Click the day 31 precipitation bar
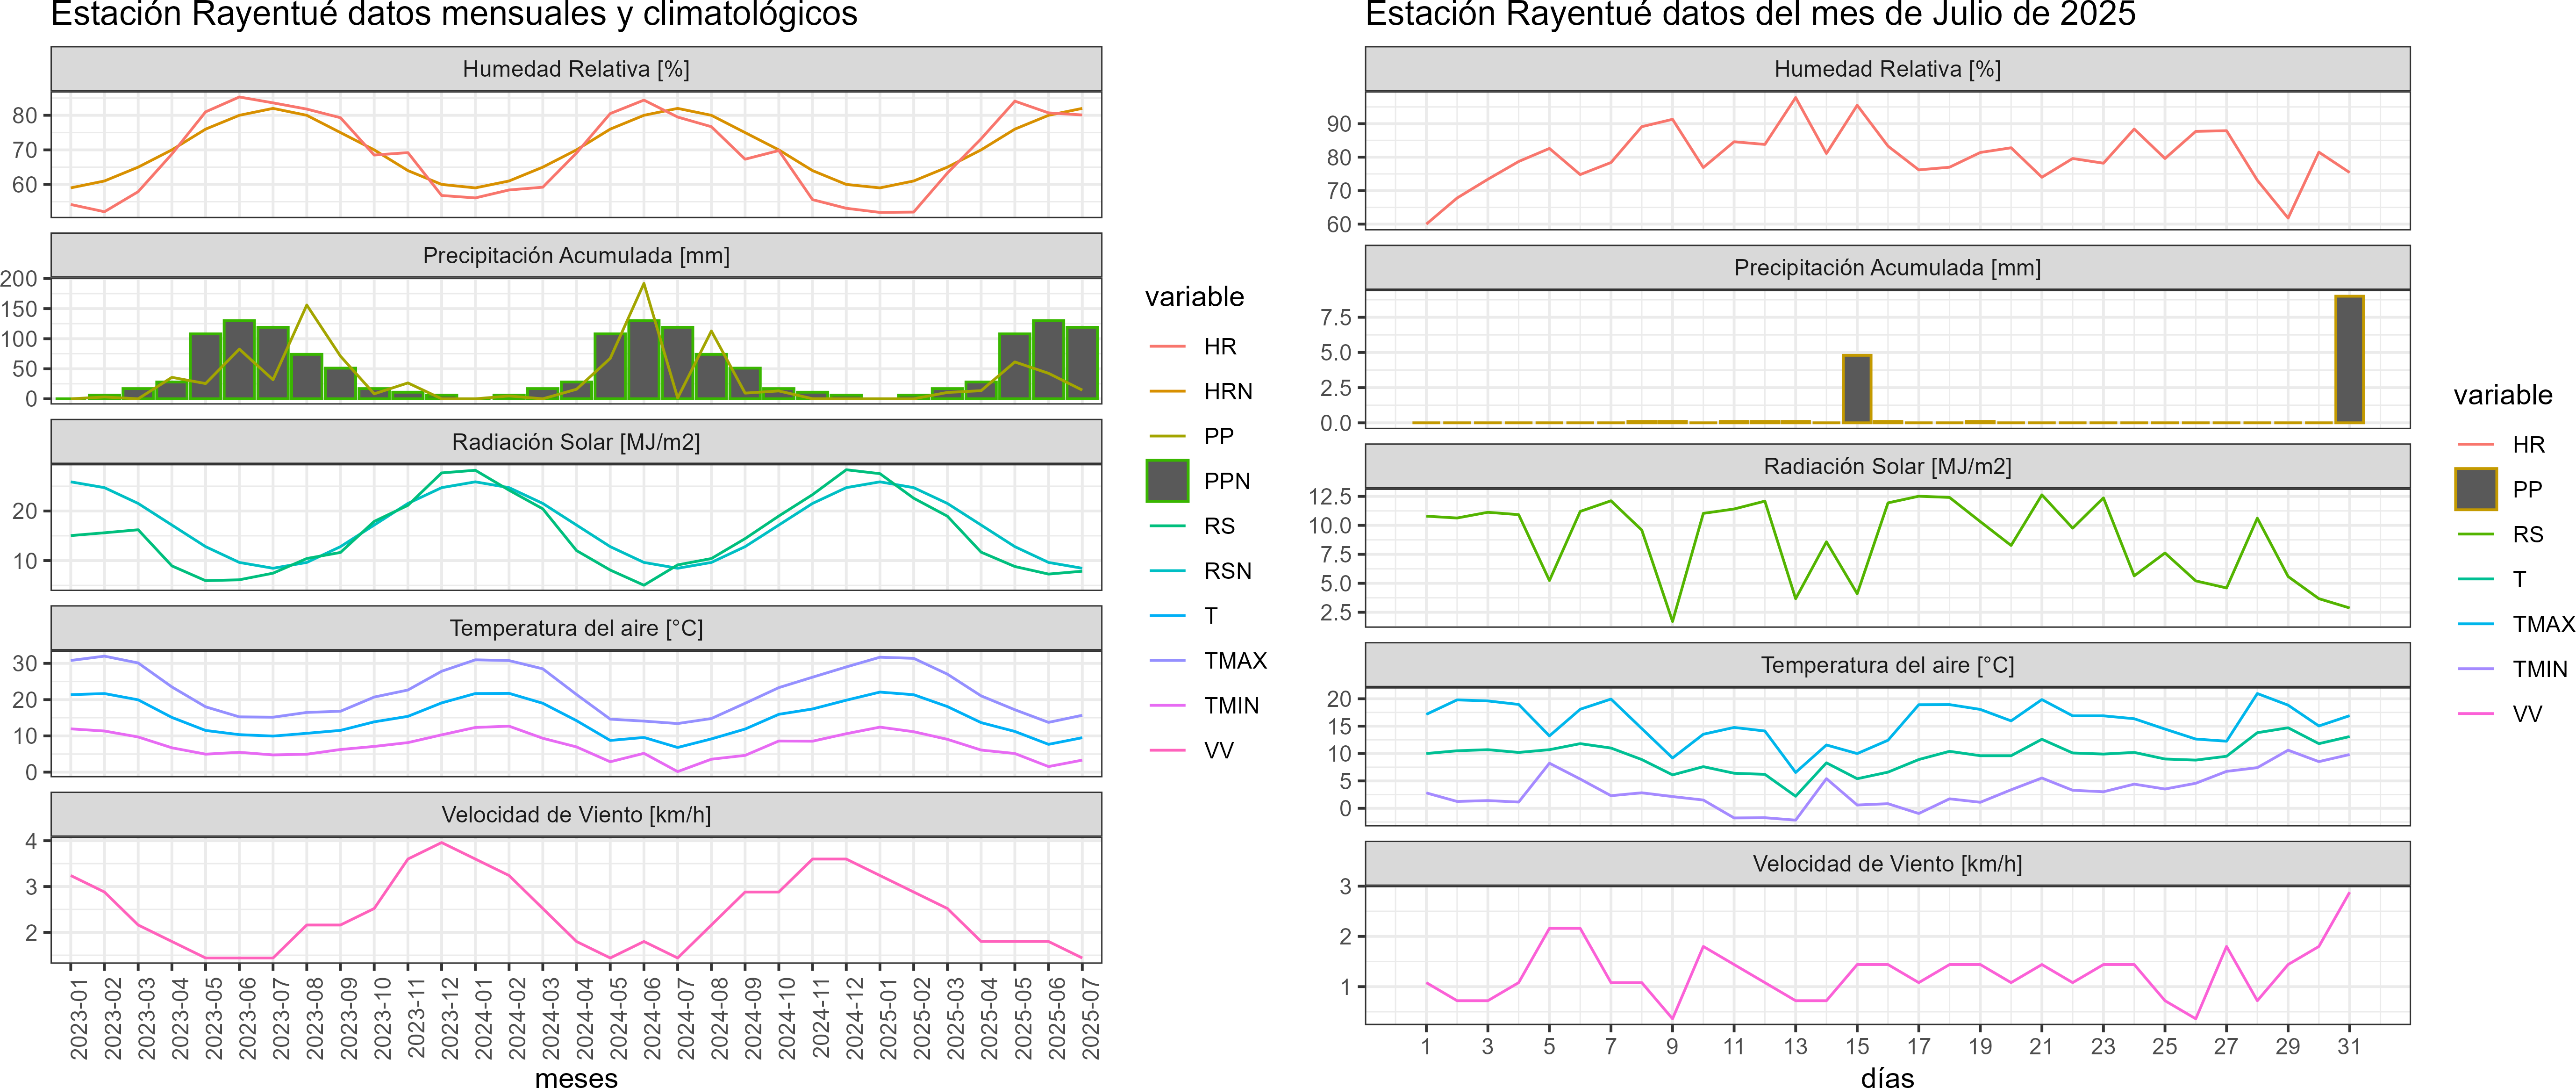This screenshot has height=1088, width=2576. coord(2349,359)
